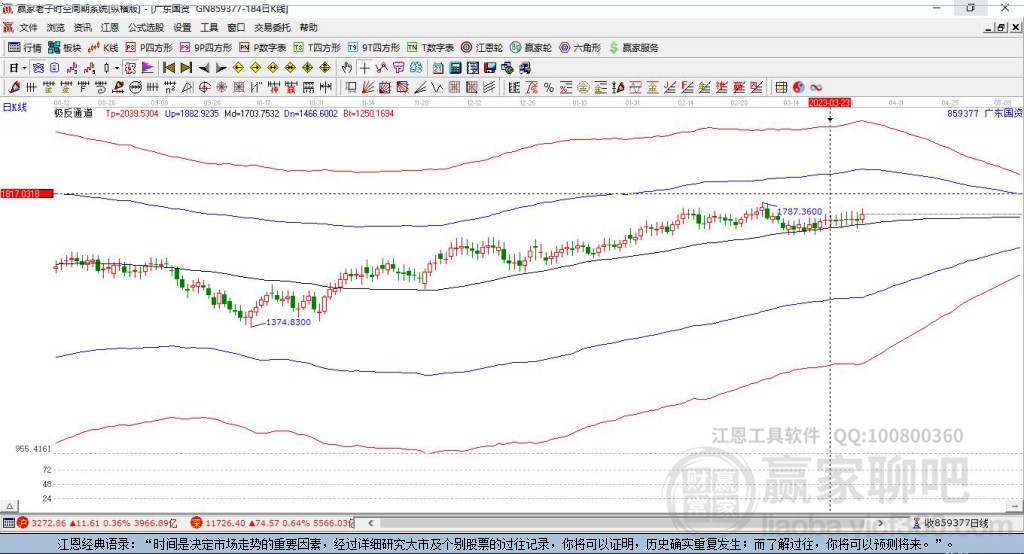The image size is (1024, 554).
Task: Step chart right with black right arrow
Action: point(221,68)
